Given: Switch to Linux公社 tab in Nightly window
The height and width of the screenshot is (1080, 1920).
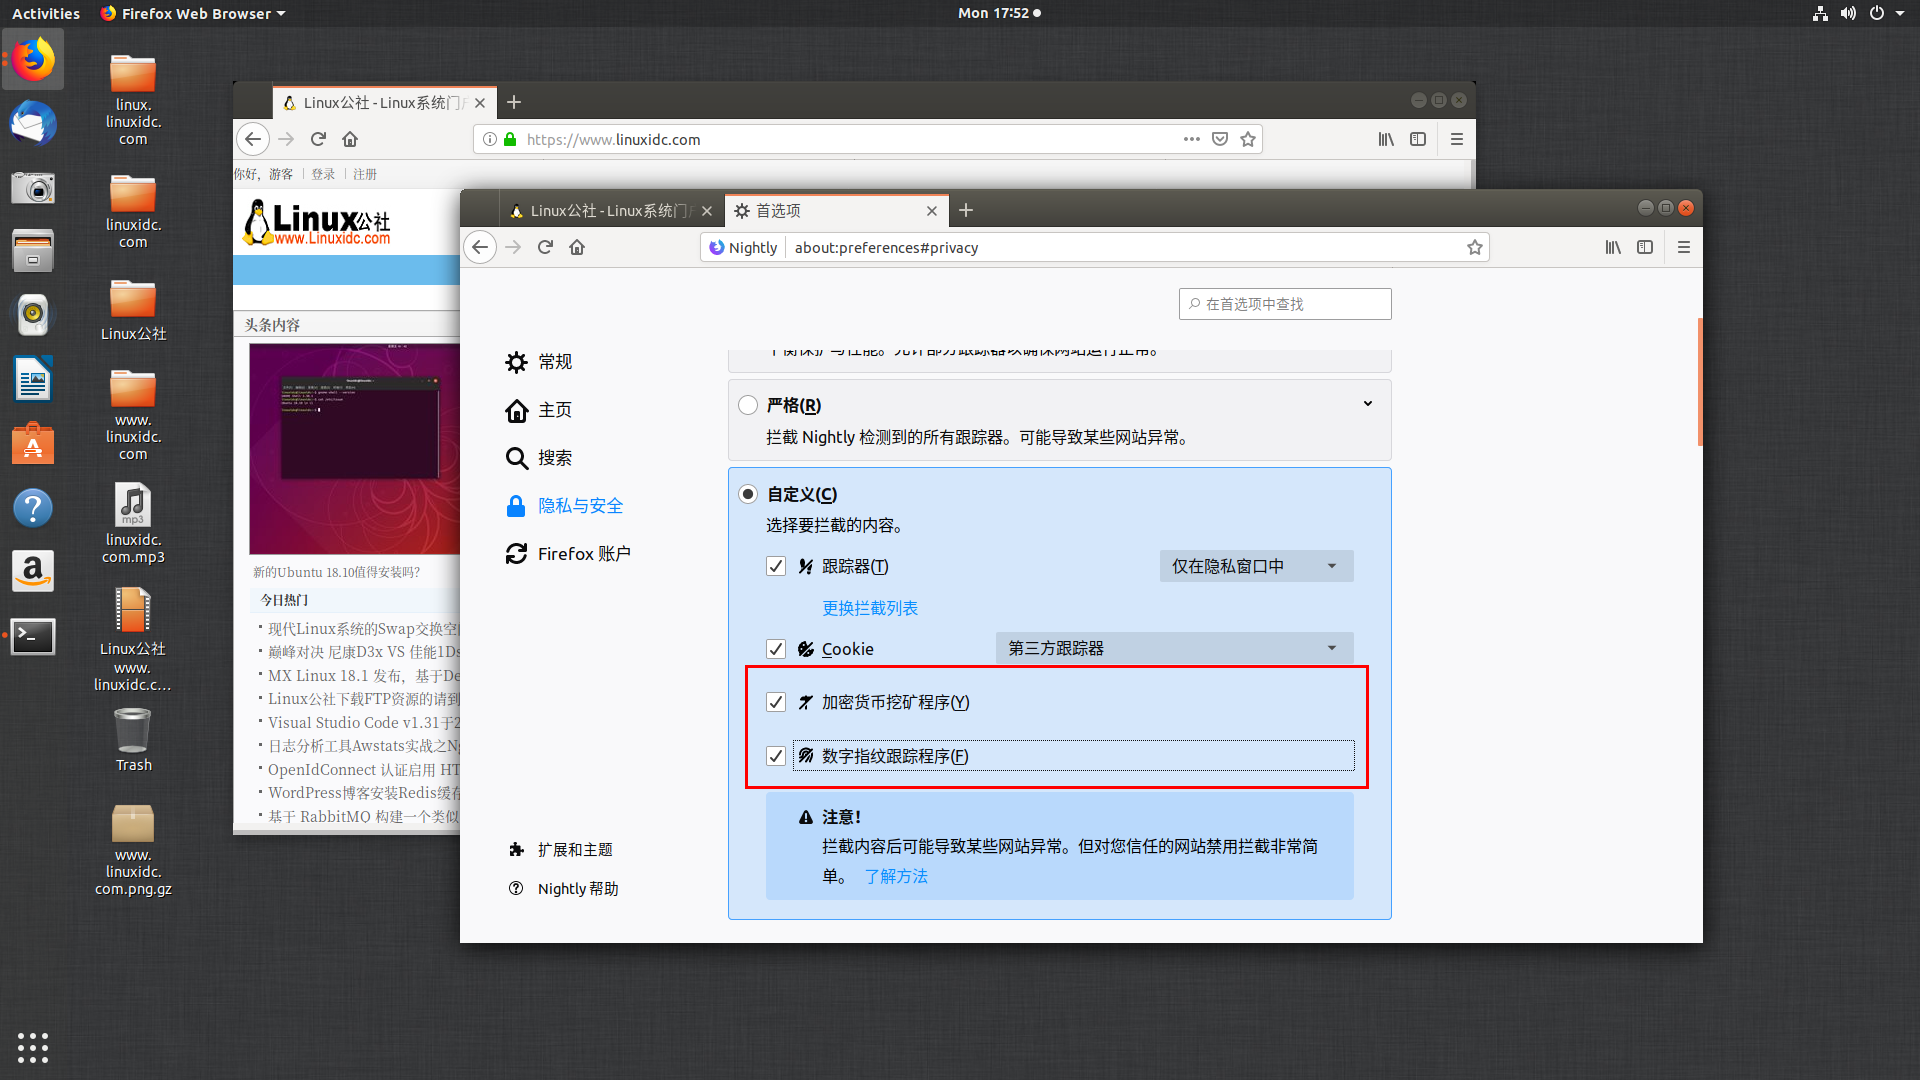Looking at the screenshot, I should click(611, 211).
